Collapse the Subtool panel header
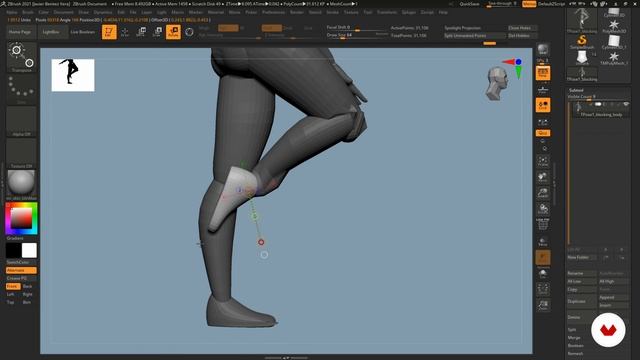 click(576, 90)
